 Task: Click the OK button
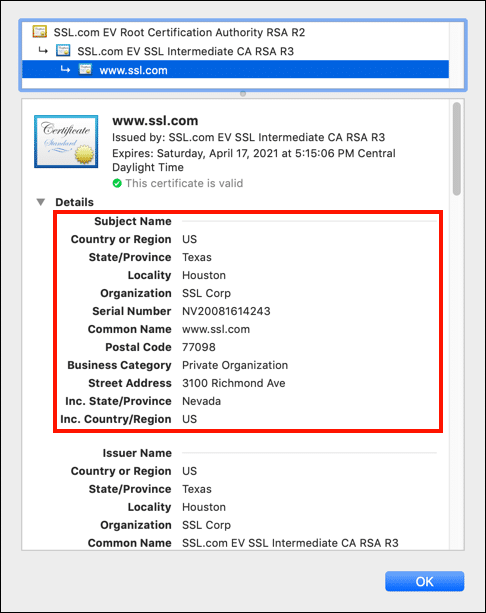pos(425,581)
